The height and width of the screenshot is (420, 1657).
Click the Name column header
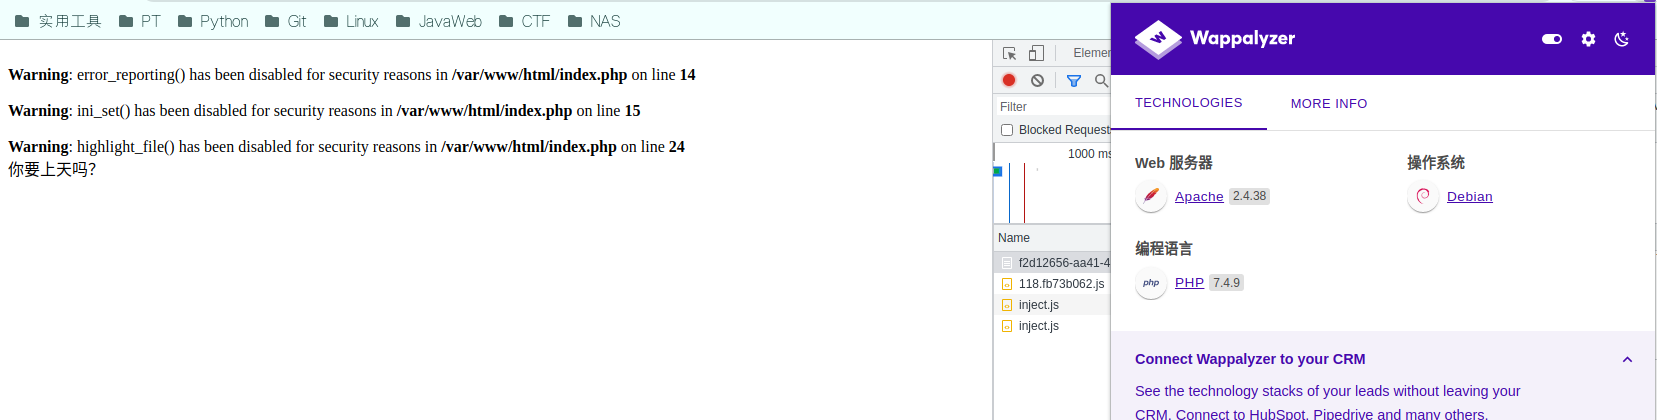[1053, 238]
